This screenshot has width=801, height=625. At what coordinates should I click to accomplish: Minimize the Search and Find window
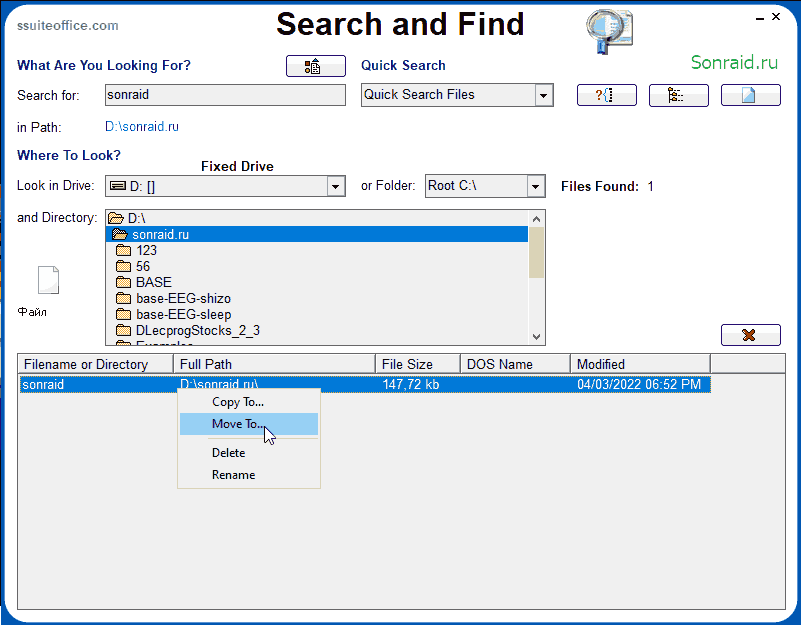[x=760, y=18]
